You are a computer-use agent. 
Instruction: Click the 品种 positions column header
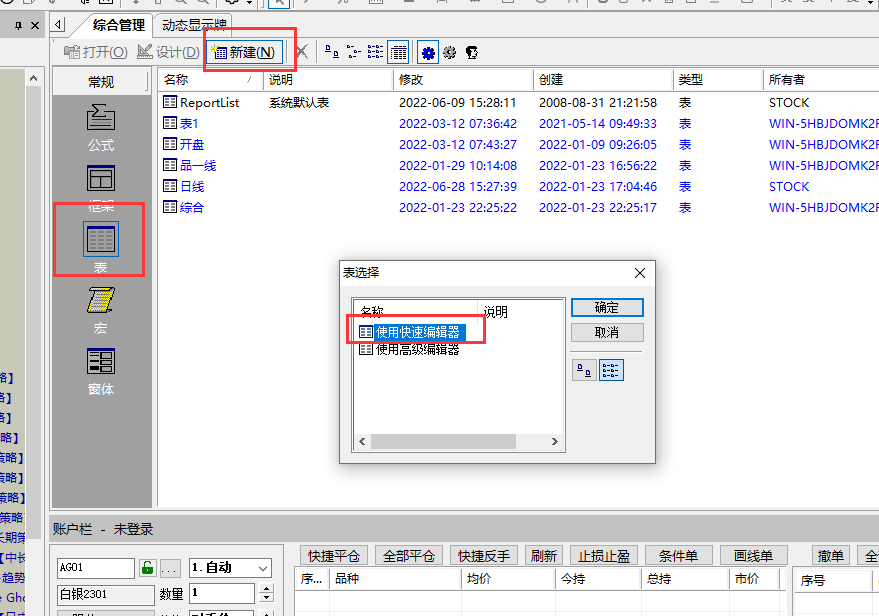(x=395, y=579)
